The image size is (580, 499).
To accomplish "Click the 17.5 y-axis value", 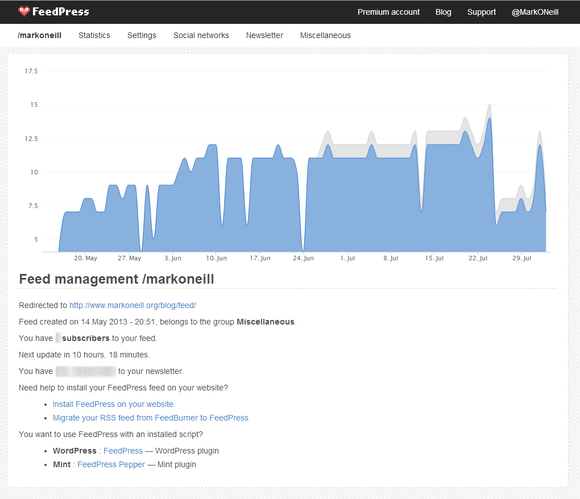I will tap(31, 71).
